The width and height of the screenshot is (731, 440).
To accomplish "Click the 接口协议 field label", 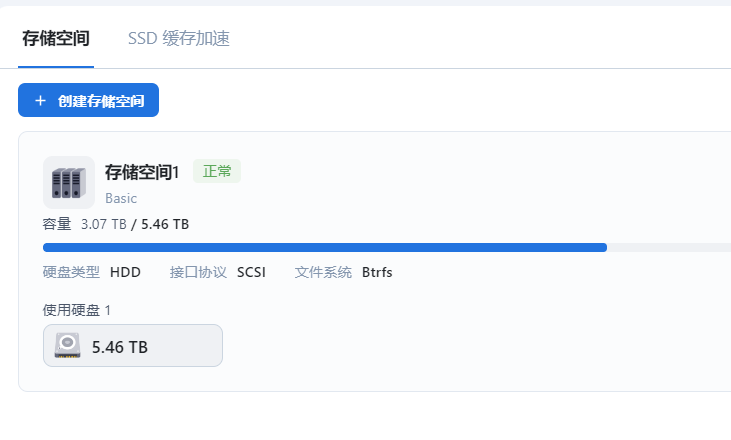I will (198, 272).
